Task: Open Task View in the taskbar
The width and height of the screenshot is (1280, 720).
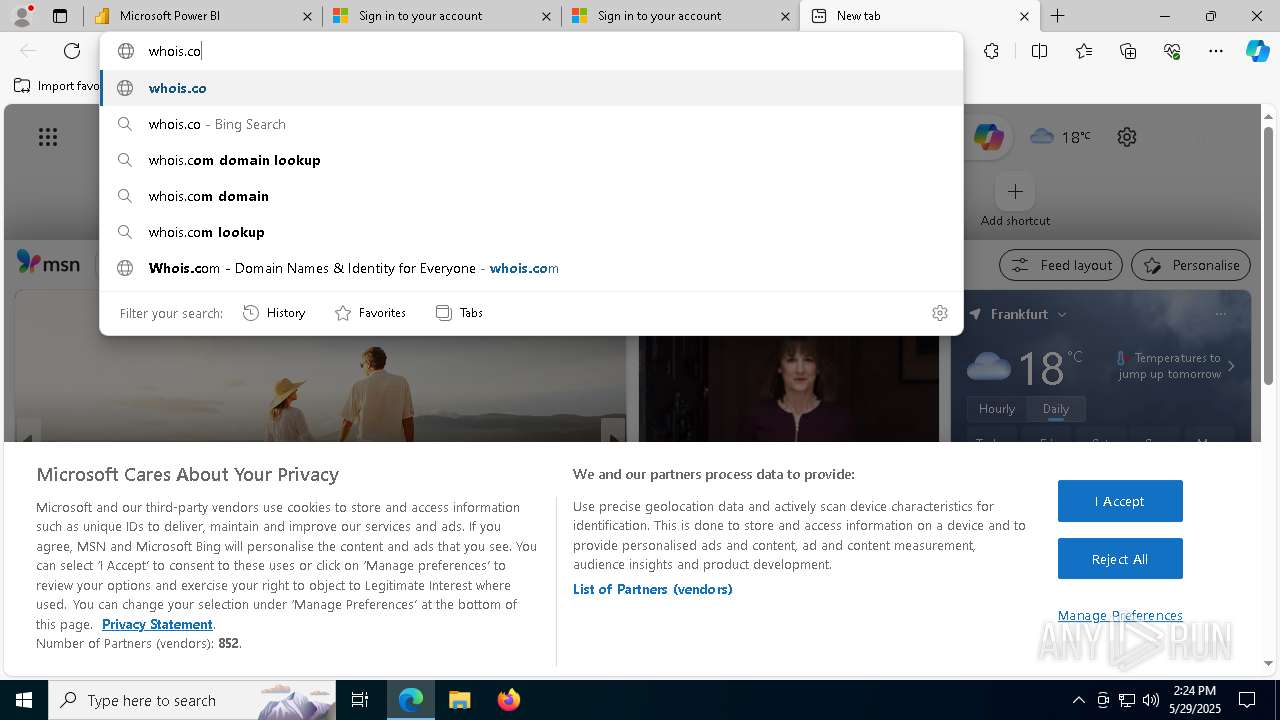Action: pos(360,700)
